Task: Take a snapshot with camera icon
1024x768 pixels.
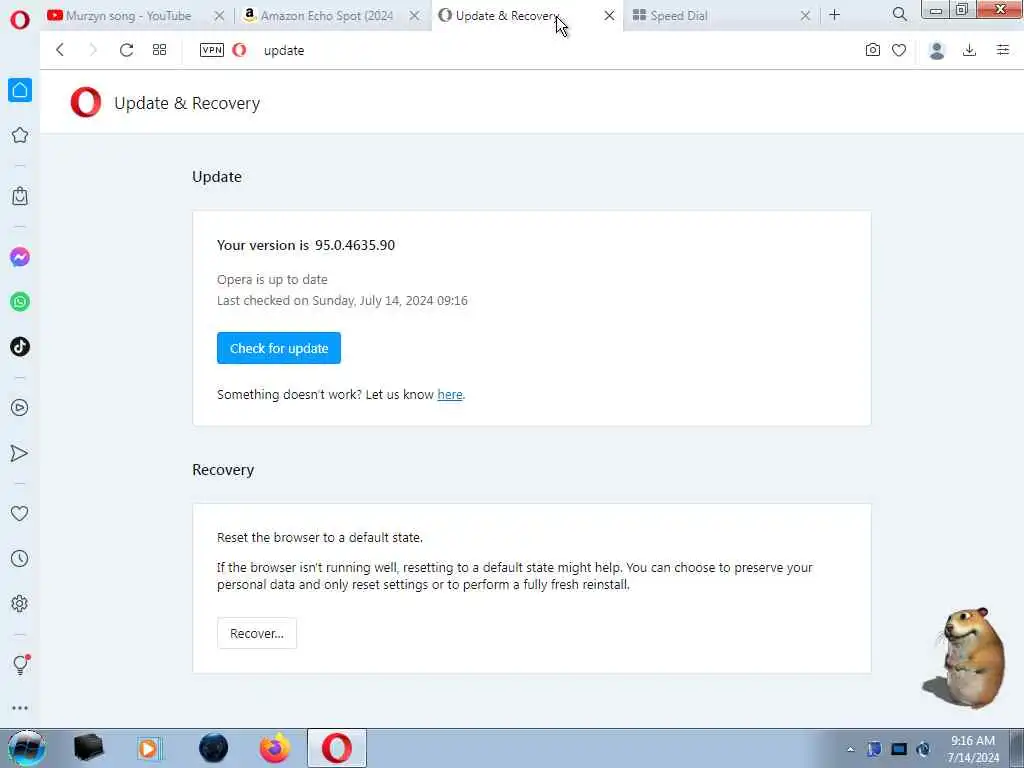Action: (872, 50)
